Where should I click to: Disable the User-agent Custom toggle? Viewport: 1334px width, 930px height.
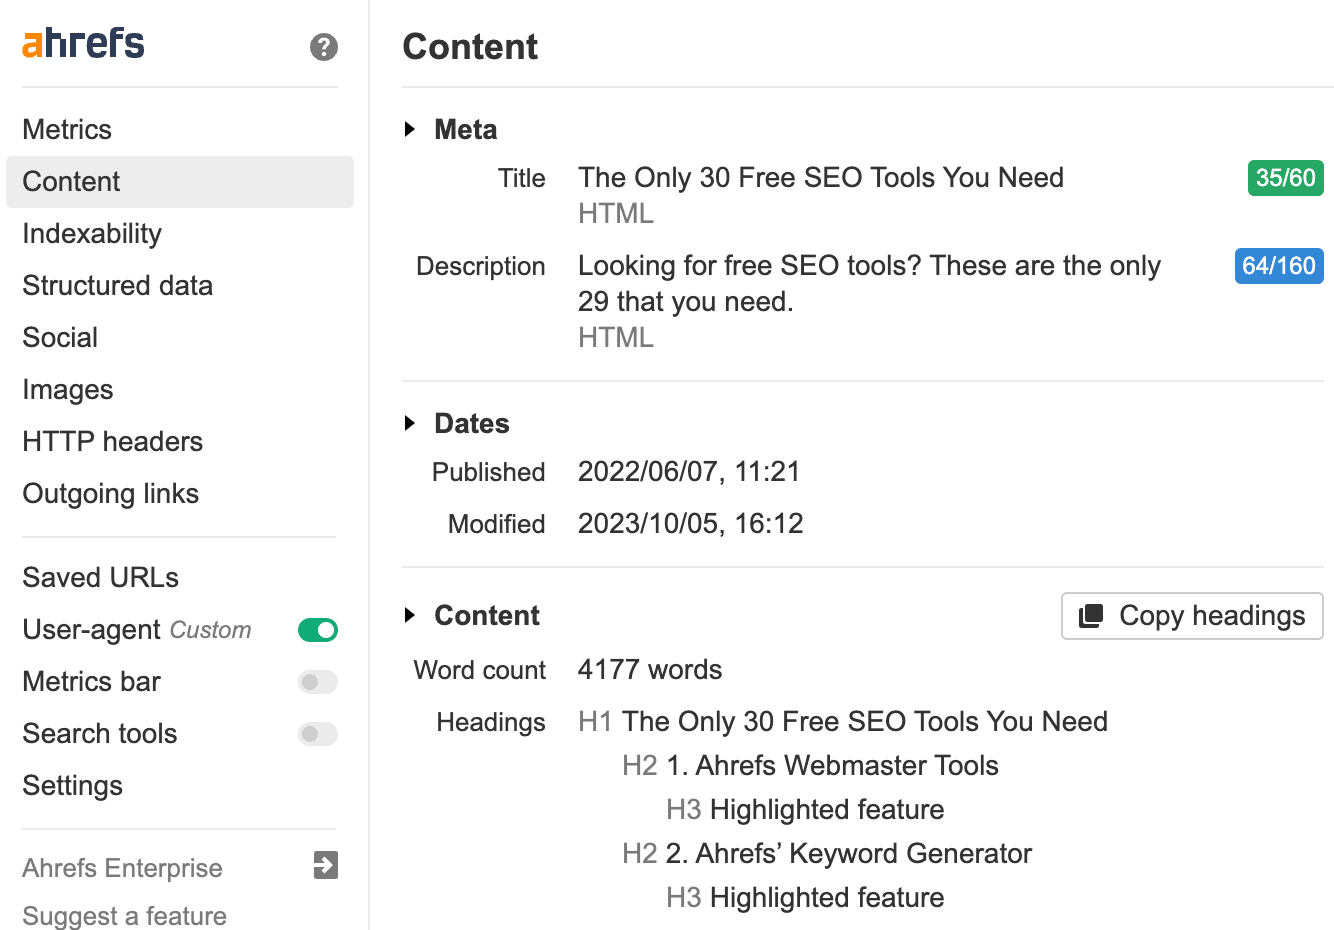point(317,630)
